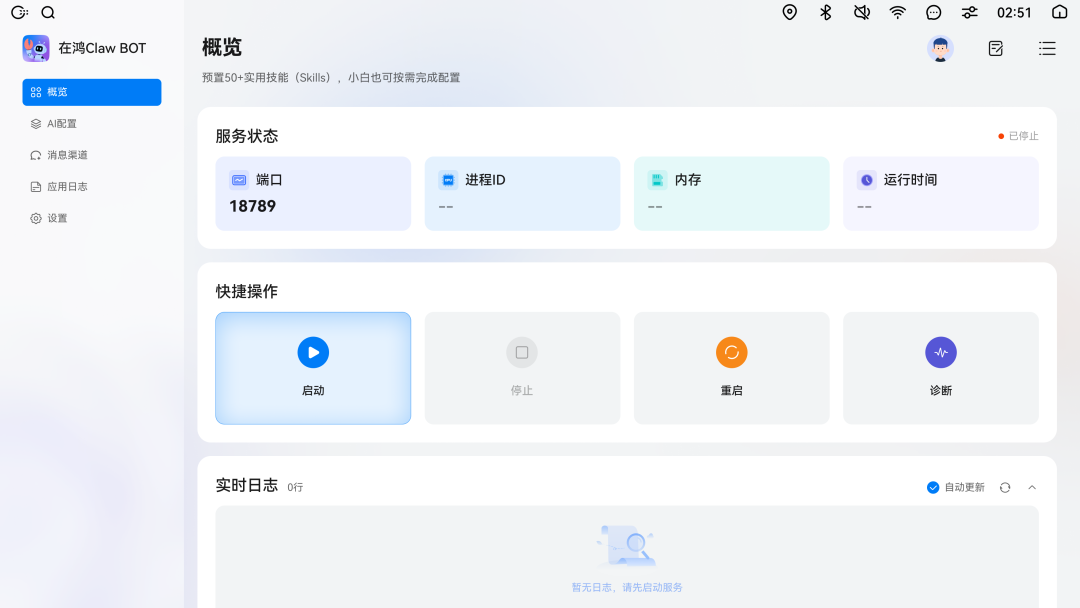
Task: Click the blue Start (启动) play button
Action: click(313, 353)
